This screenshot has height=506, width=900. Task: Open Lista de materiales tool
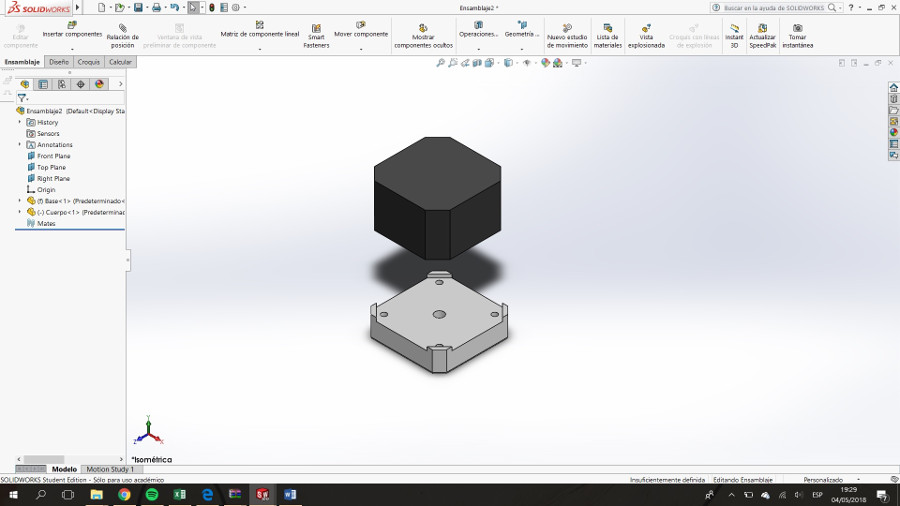[x=608, y=36]
